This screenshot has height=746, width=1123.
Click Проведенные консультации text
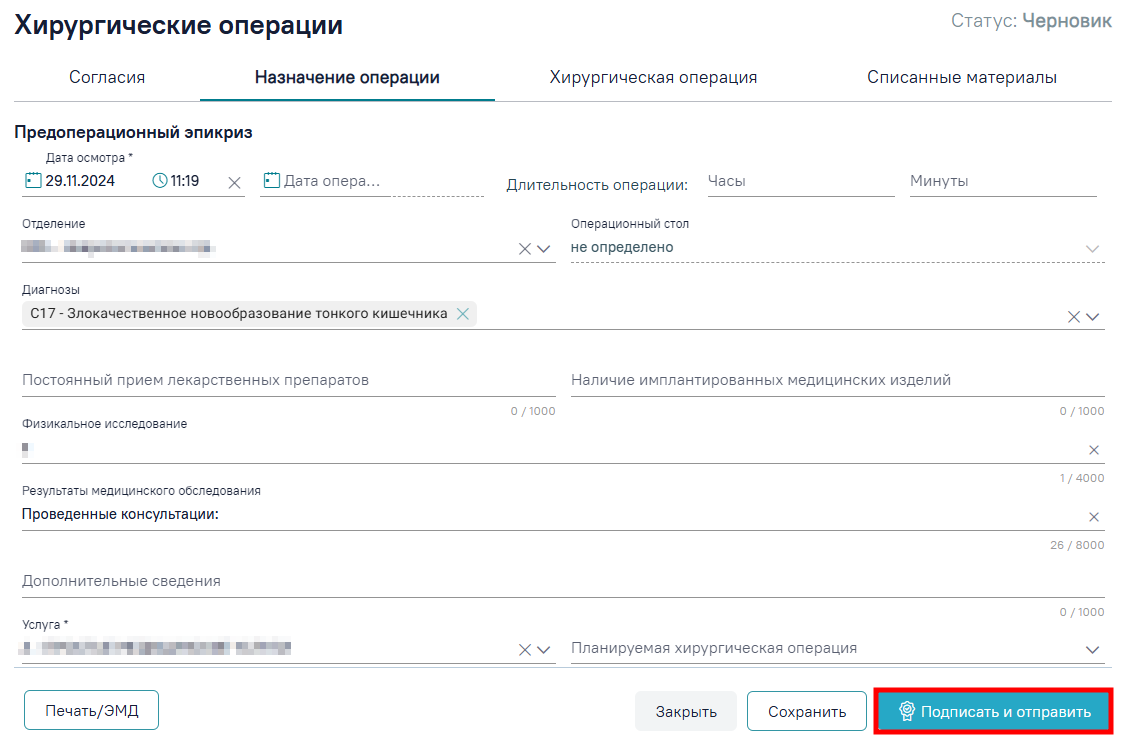[120, 514]
